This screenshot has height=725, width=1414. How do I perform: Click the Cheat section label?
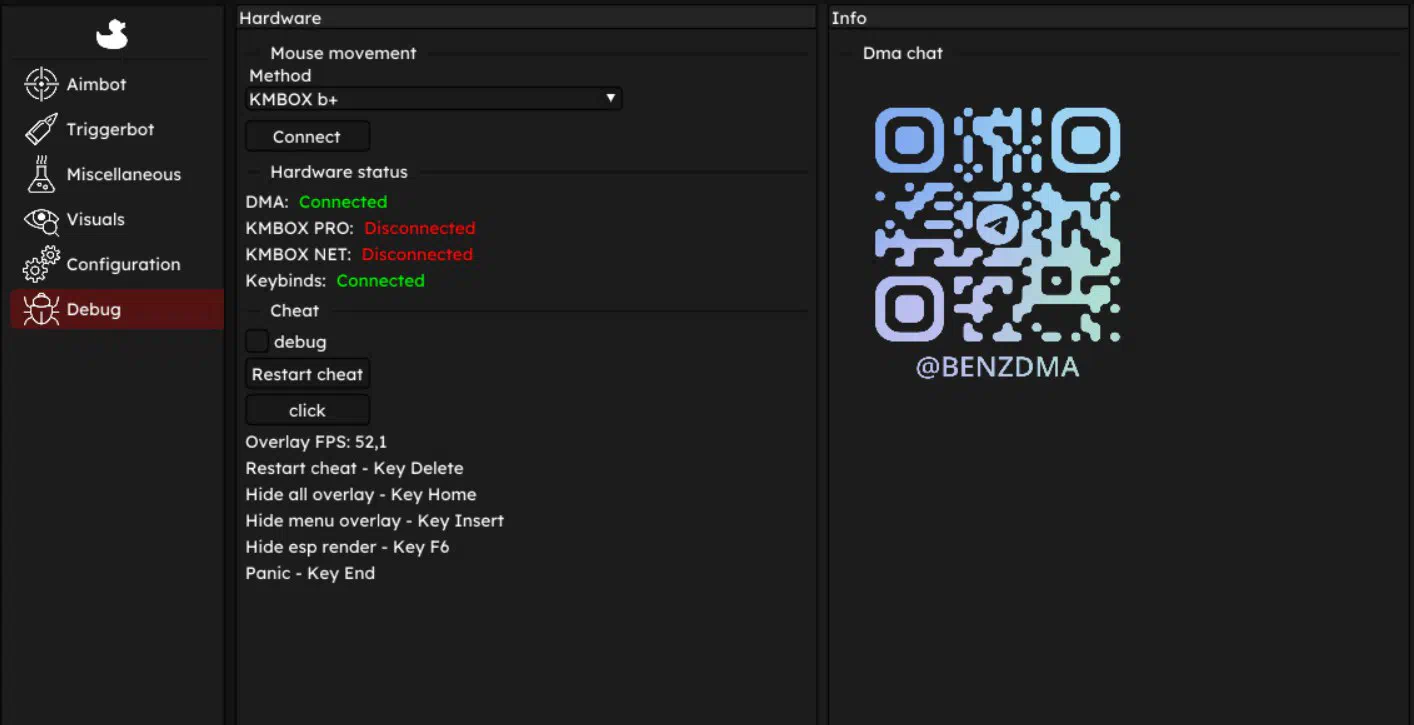[x=295, y=311]
